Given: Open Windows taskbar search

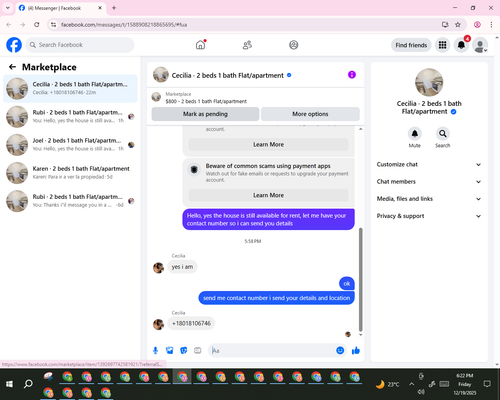Looking at the screenshot, I should tap(28, 384).
